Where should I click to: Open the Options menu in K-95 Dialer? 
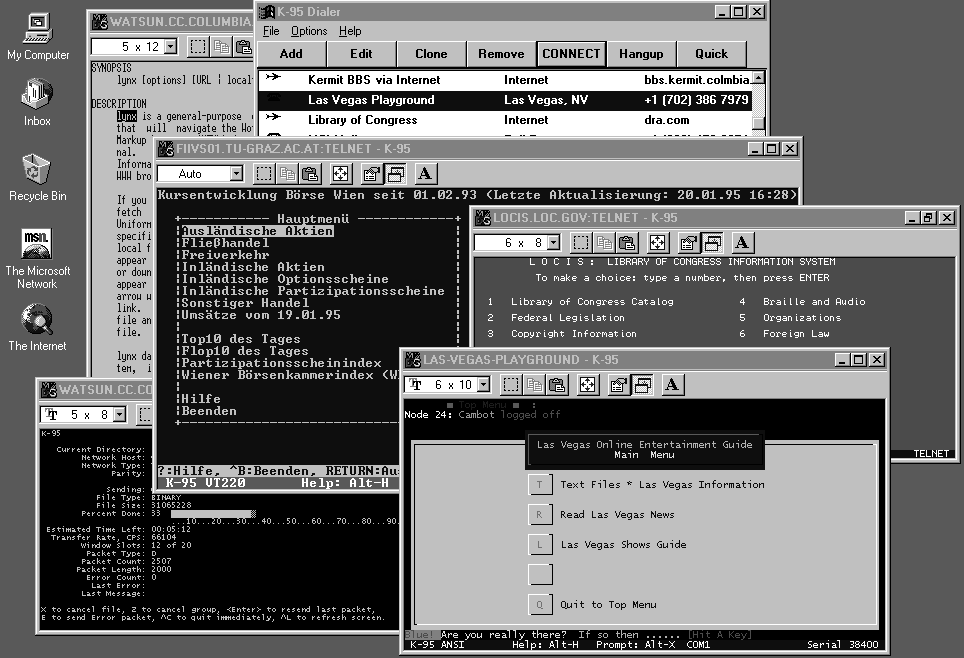pyautogui.click(x=309, y=31)
